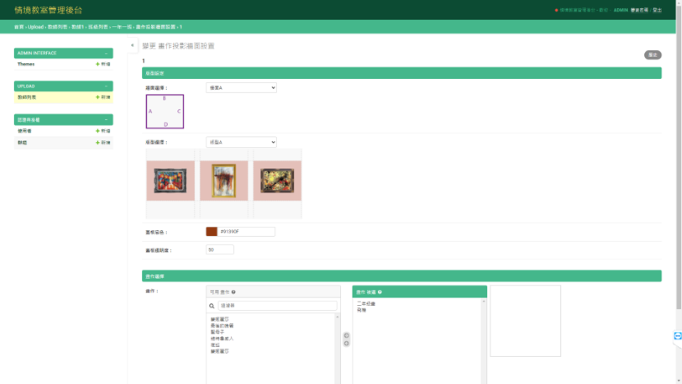This screenshot has height=384, width=682.
Task: Collapse the ADMIN INTERFACE sidebar section
Action: point(106,53)
